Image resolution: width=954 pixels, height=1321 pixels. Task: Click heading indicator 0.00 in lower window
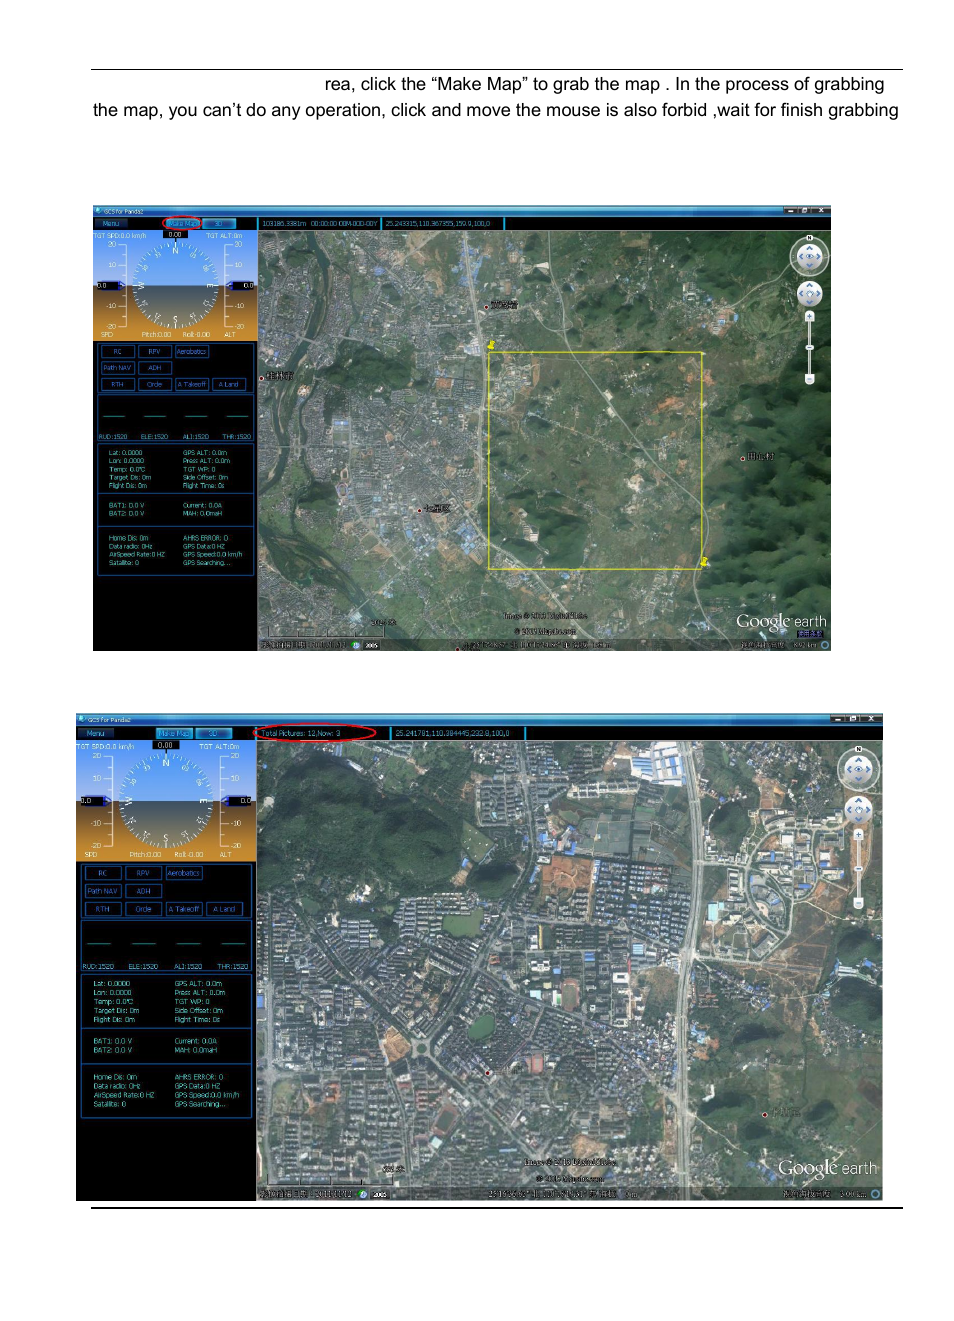pos(166,745)
